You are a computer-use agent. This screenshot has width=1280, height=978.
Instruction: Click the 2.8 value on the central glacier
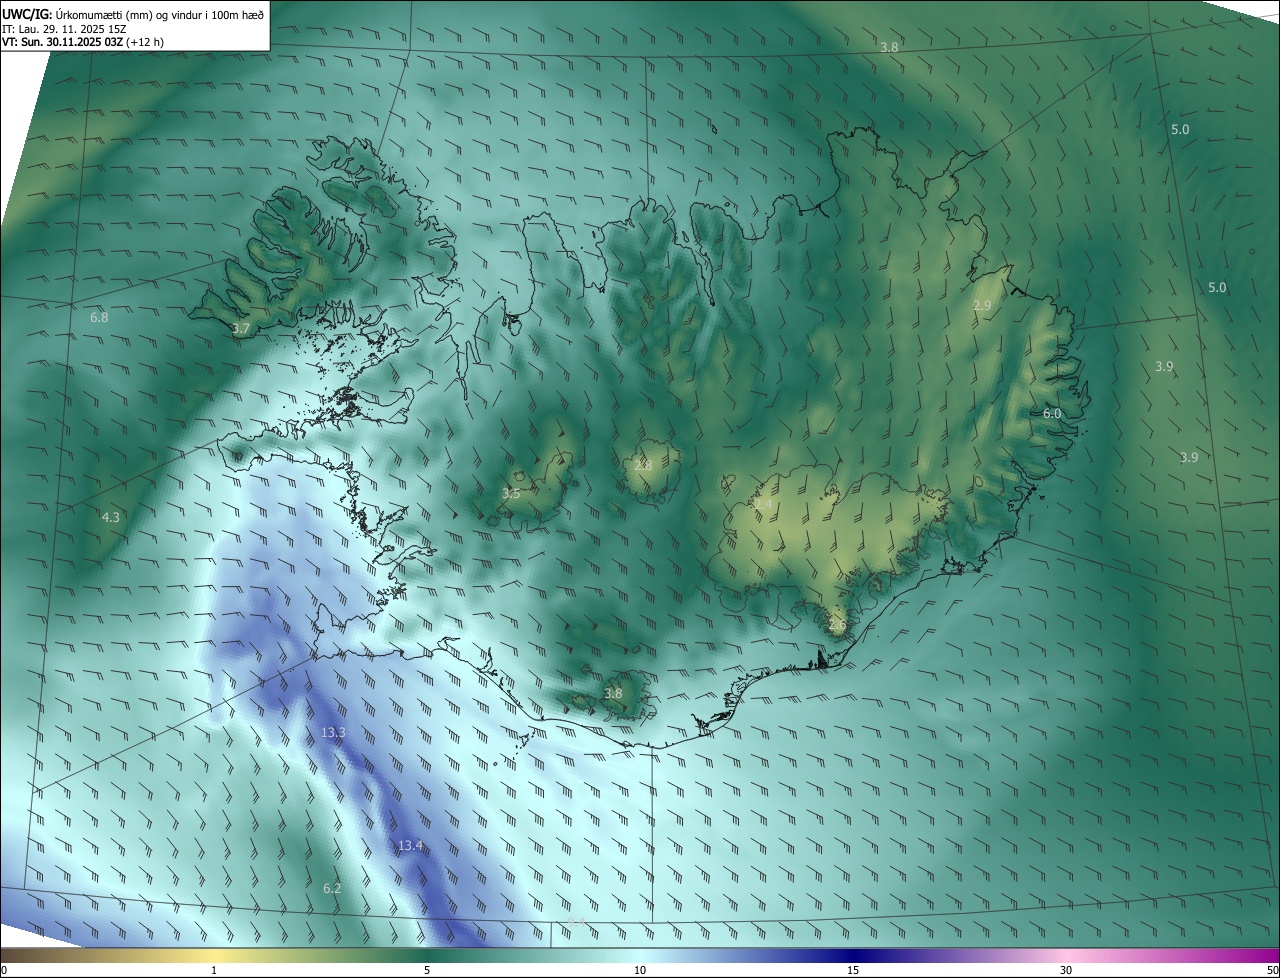(643, 465)
